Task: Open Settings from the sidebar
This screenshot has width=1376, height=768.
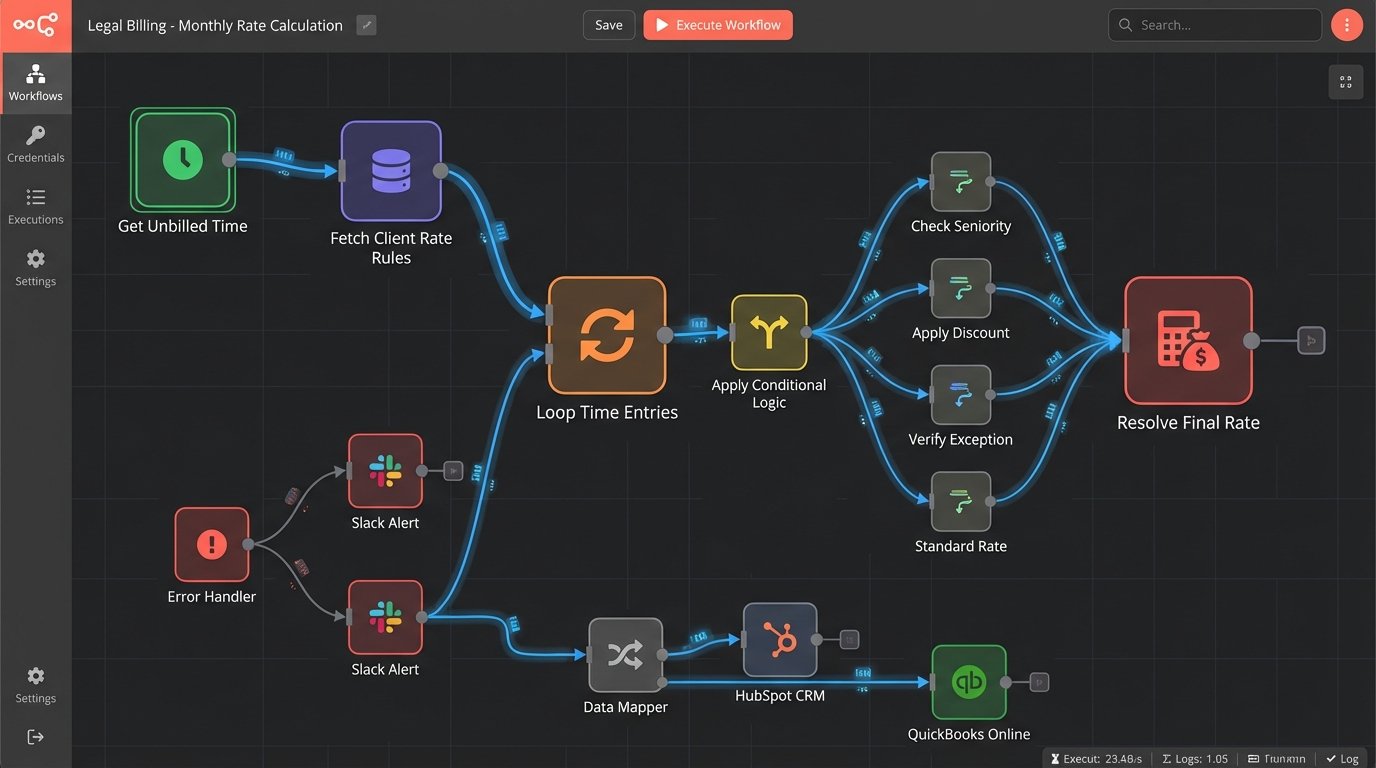Action: coord(35,267)
